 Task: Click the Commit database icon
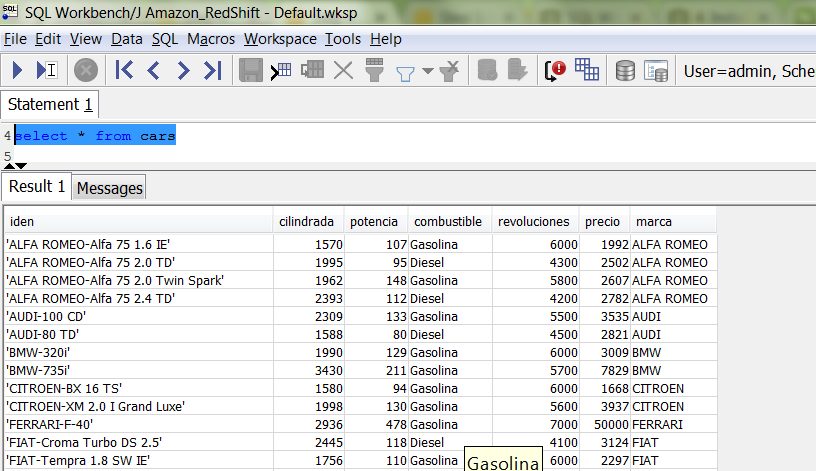click(487, 70)
